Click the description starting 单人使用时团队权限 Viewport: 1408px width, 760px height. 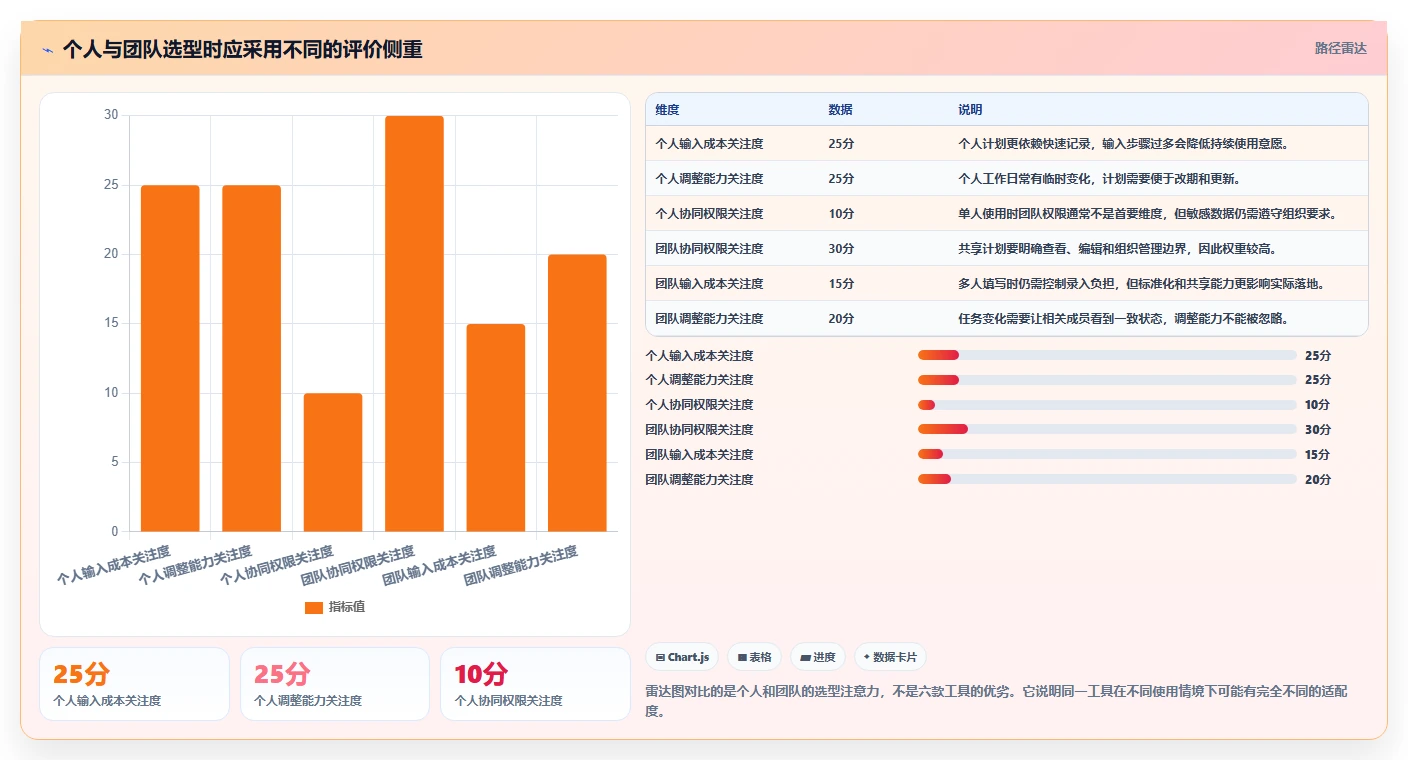tap(1148, 214)
